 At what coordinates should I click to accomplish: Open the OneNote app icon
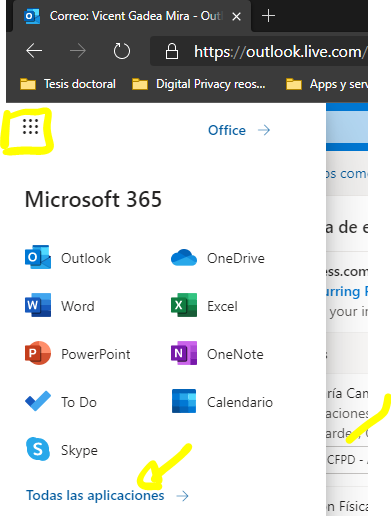click(184, 353)
